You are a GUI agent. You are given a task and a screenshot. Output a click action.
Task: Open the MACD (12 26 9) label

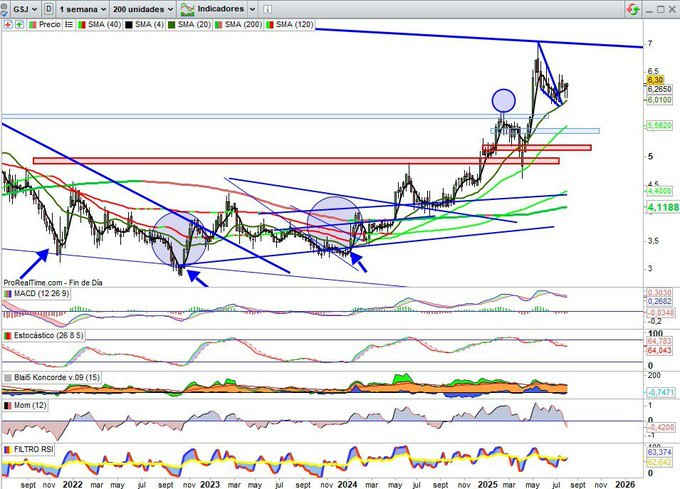pyautogui.click(x=41, y=294)
